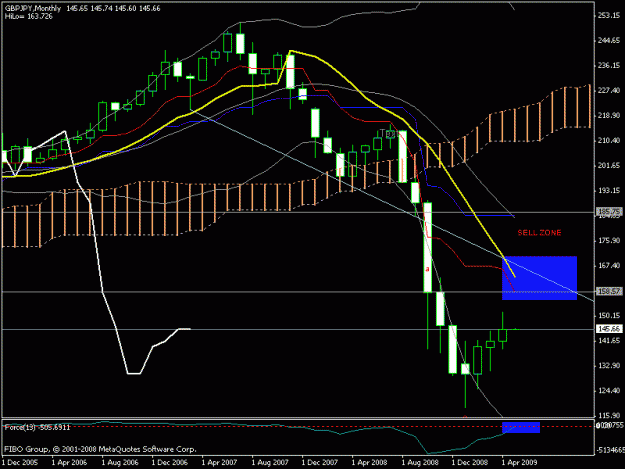625x469 pixels.
Task: Select the 158.57 horizontal line price tag
Action: [609, 291]
